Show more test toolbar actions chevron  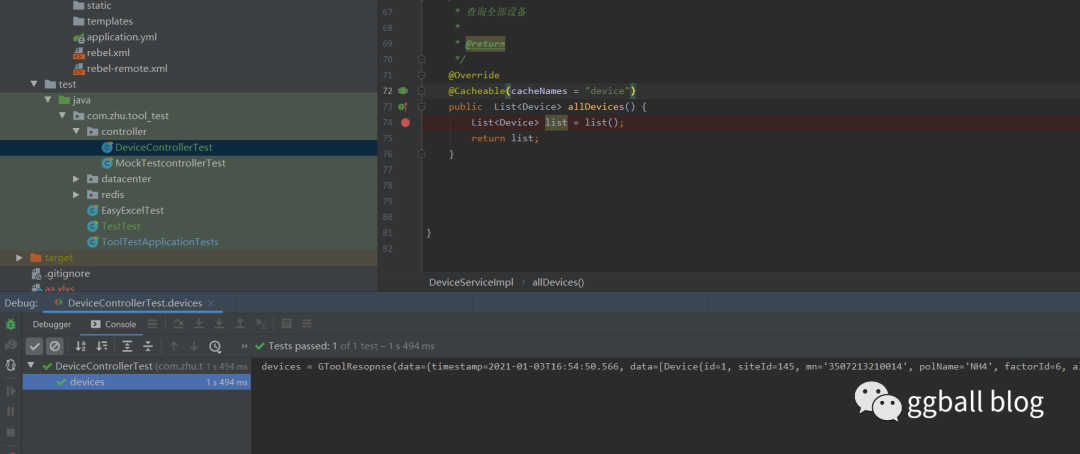click(x=244, y=346)
